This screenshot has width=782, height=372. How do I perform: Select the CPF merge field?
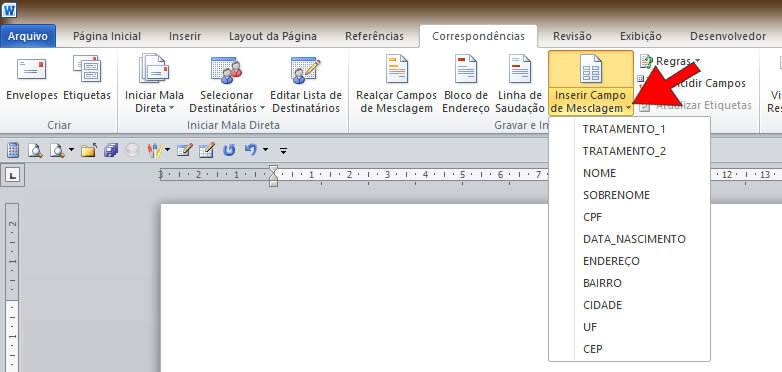point(629,217)
